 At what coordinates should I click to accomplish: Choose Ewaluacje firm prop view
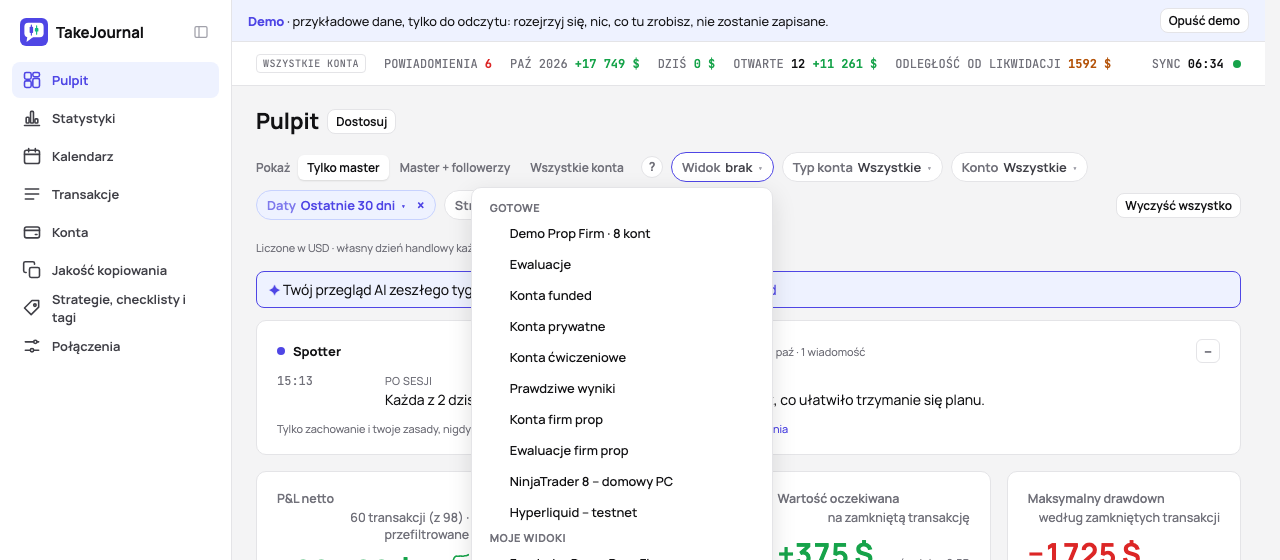(x=622, y=450)
